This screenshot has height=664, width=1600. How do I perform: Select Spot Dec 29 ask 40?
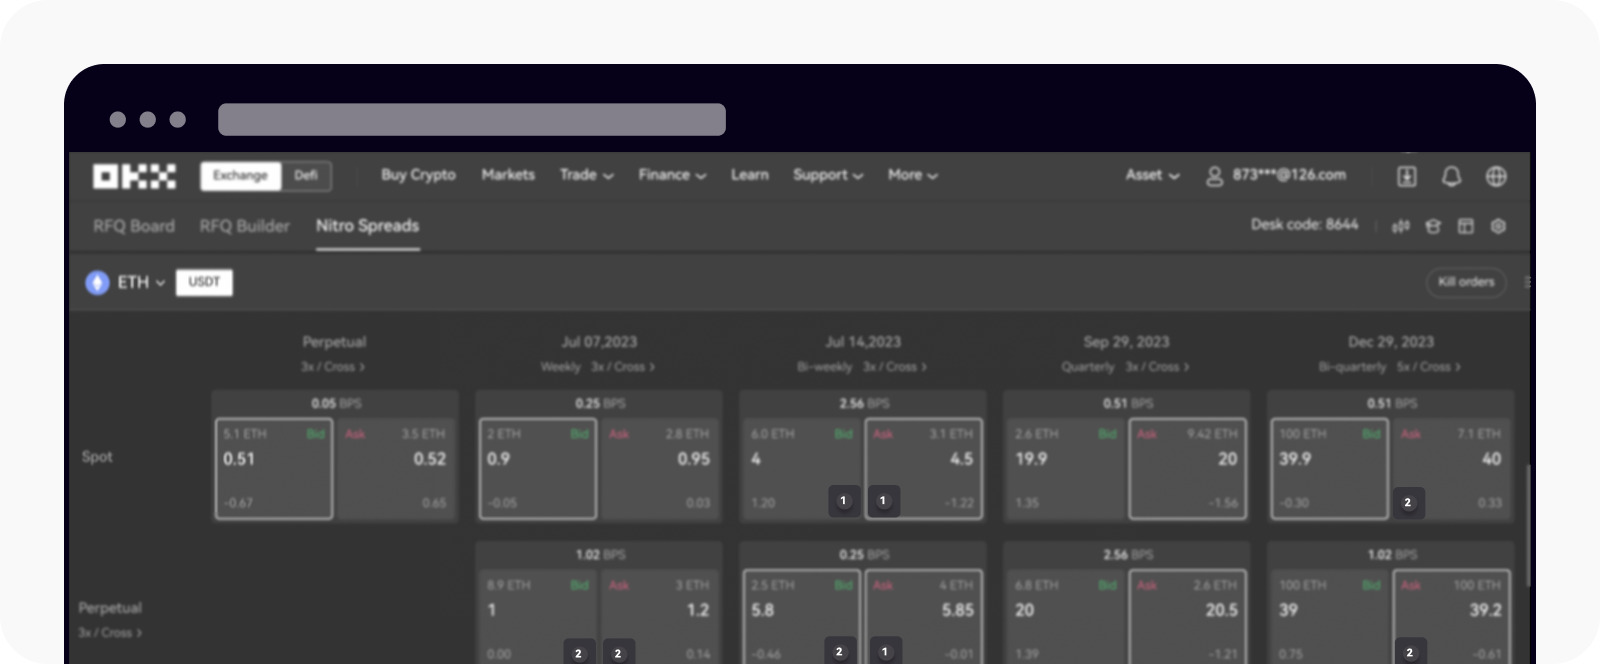tap(1452, 468)
